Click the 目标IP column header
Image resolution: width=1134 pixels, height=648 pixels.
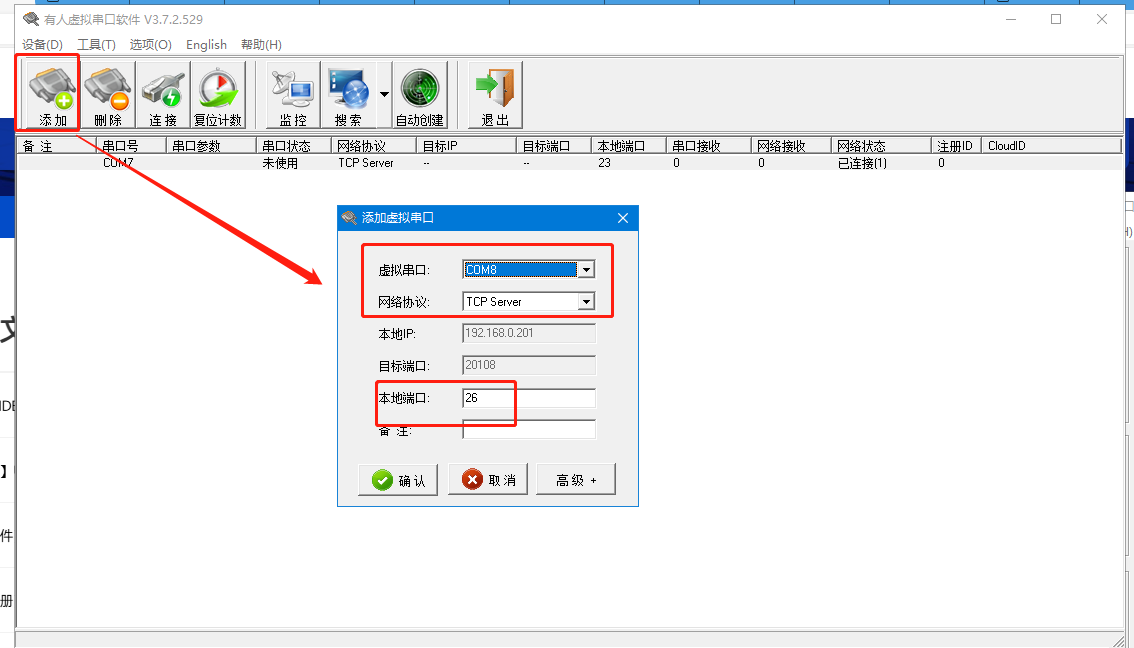point(466,146)
